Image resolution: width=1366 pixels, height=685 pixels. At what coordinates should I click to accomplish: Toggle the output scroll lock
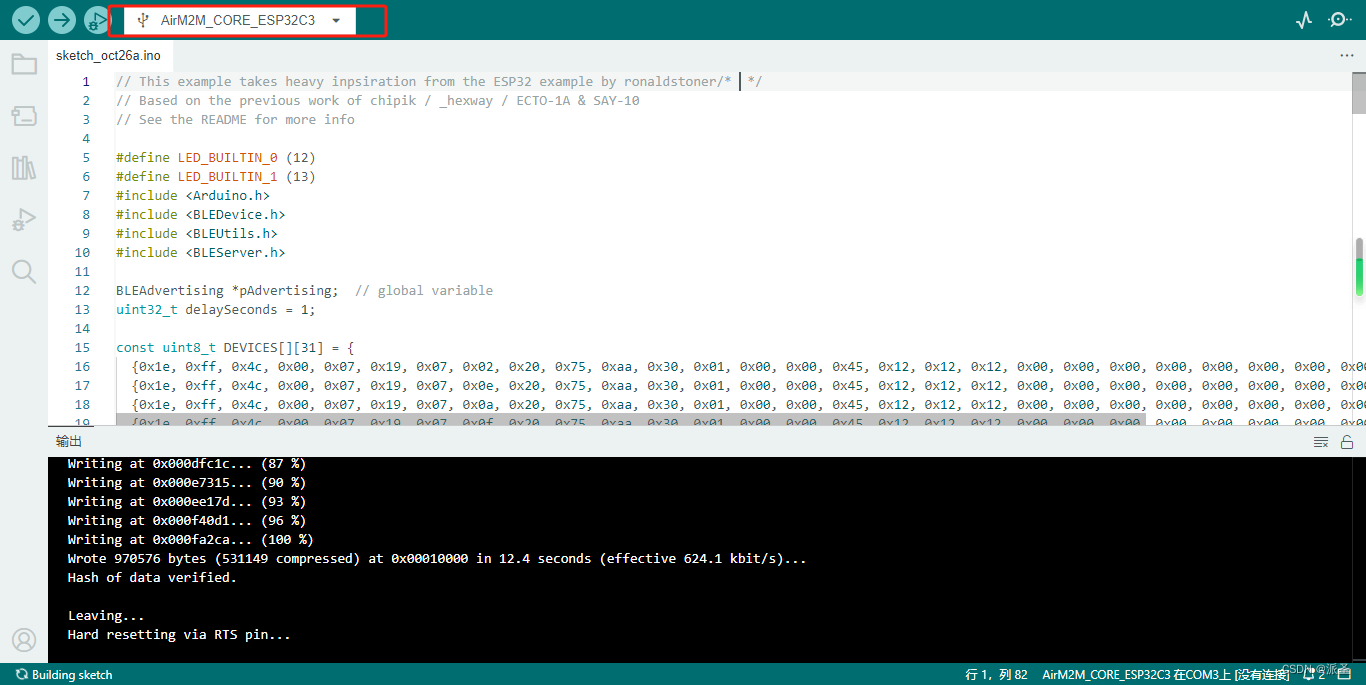click(1347, 442)
